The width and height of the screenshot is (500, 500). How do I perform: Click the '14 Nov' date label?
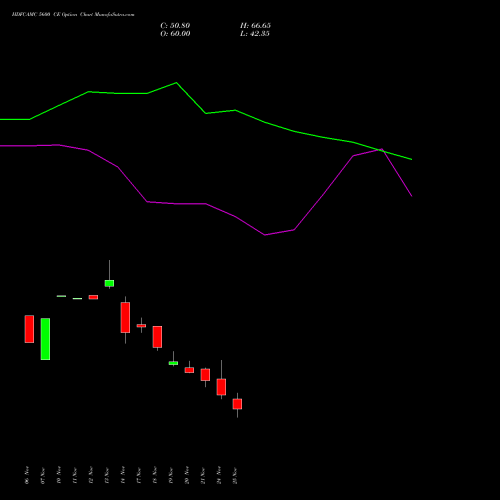[x=123, y=475]
